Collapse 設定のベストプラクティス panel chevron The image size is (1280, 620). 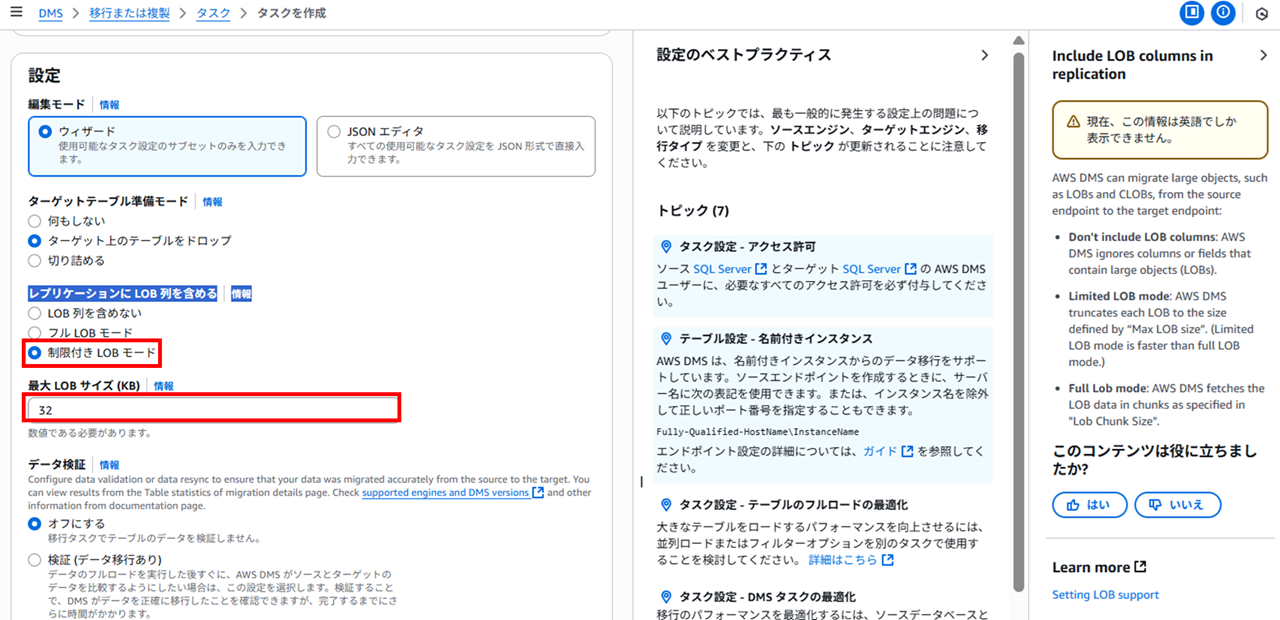(984, 55)
